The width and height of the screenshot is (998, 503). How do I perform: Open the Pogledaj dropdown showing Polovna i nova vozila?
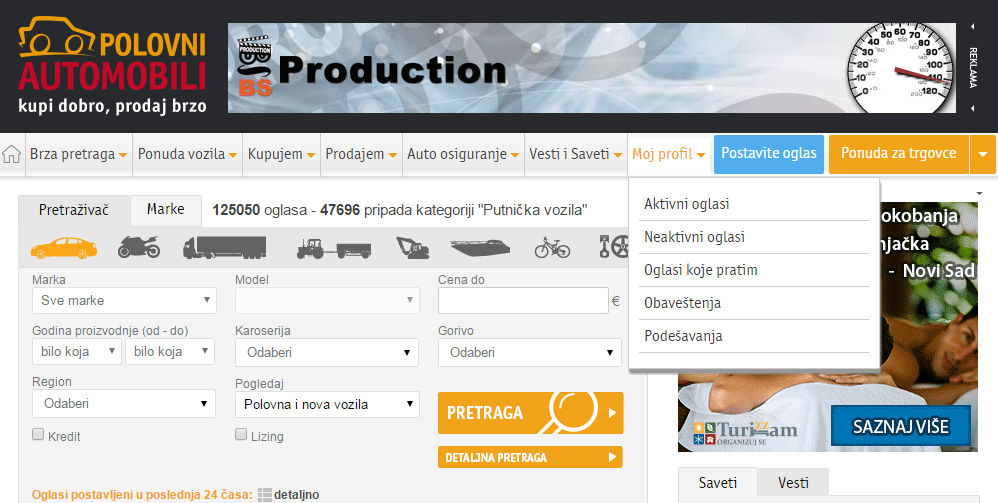pos(327,404)
